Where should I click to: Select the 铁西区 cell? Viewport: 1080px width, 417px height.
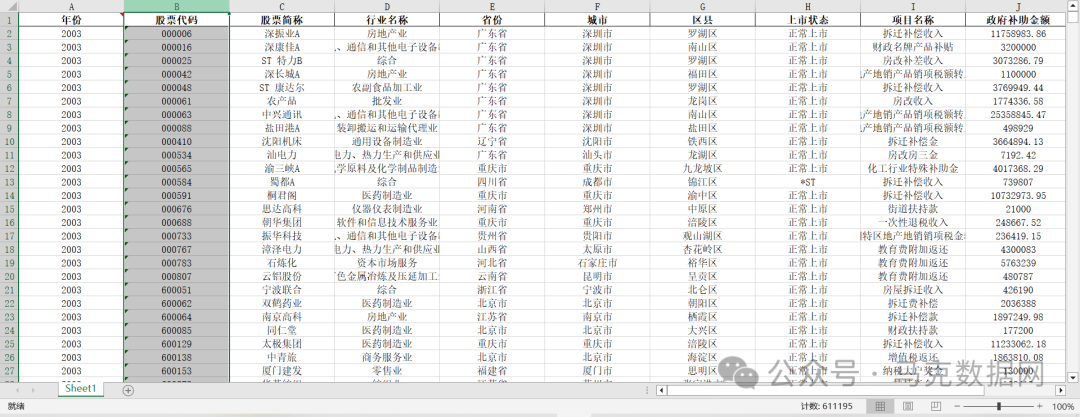(703, 141)
